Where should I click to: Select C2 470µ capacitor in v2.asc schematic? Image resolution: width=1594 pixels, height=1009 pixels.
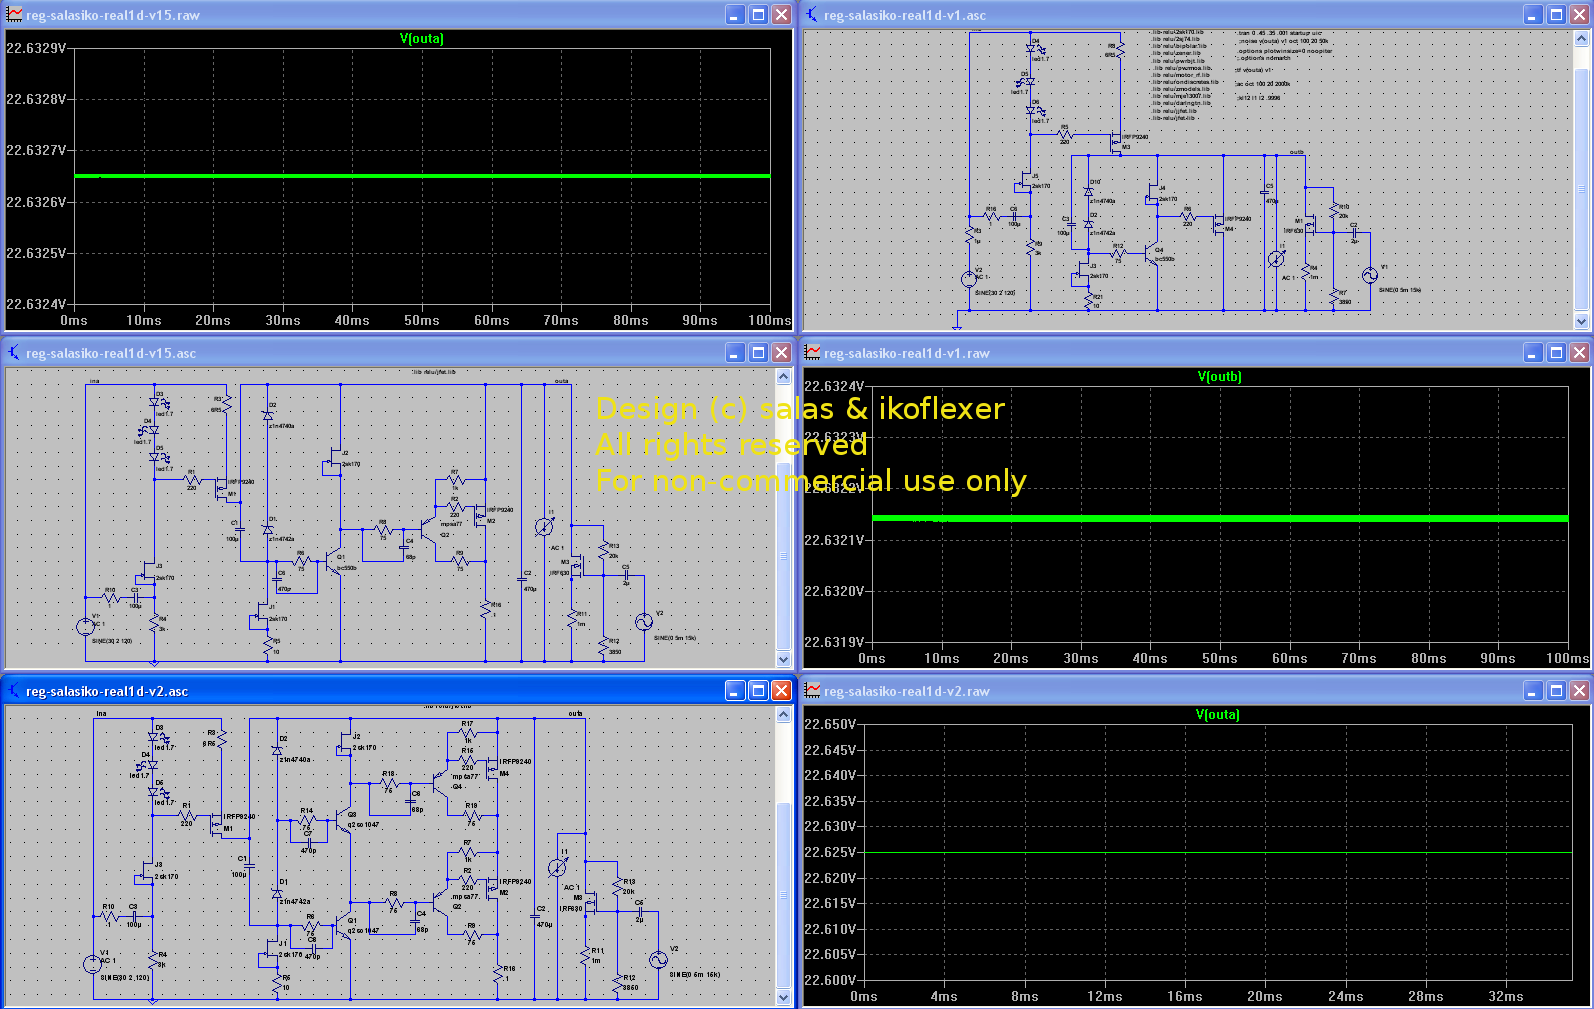click(533, 917)
